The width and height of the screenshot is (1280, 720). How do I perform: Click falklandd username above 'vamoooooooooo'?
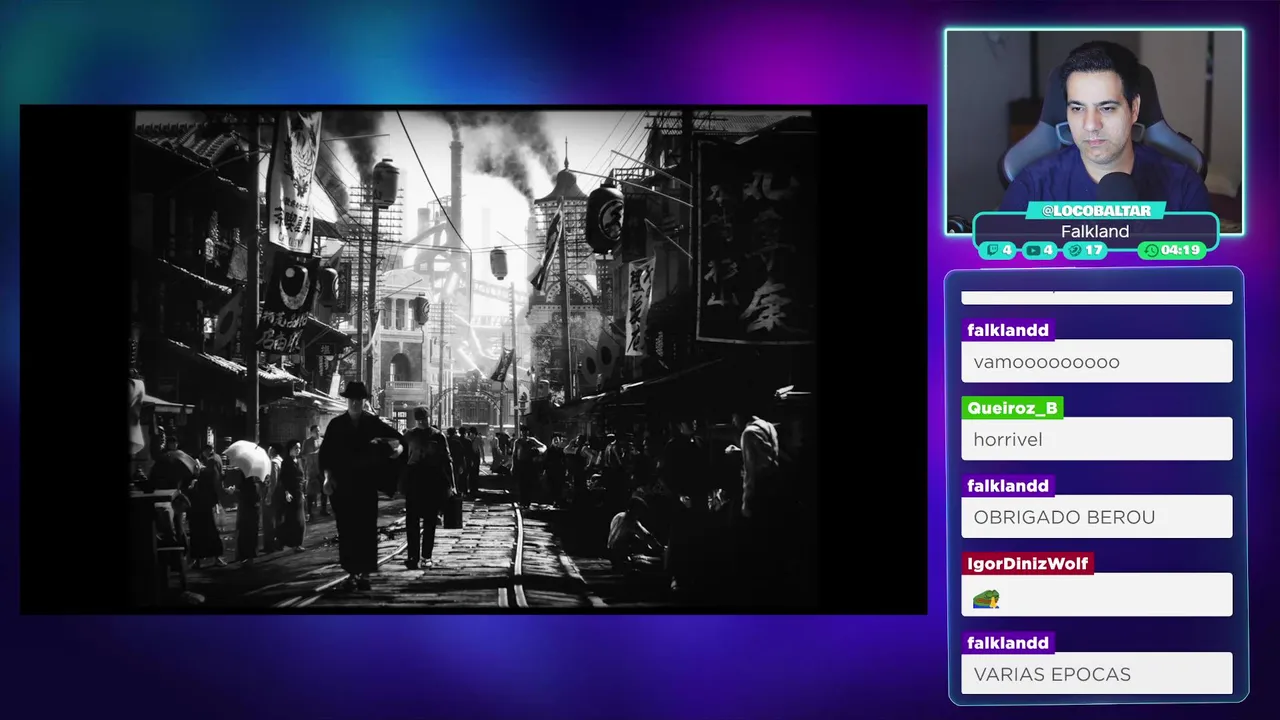click(x=1008, y=330)
